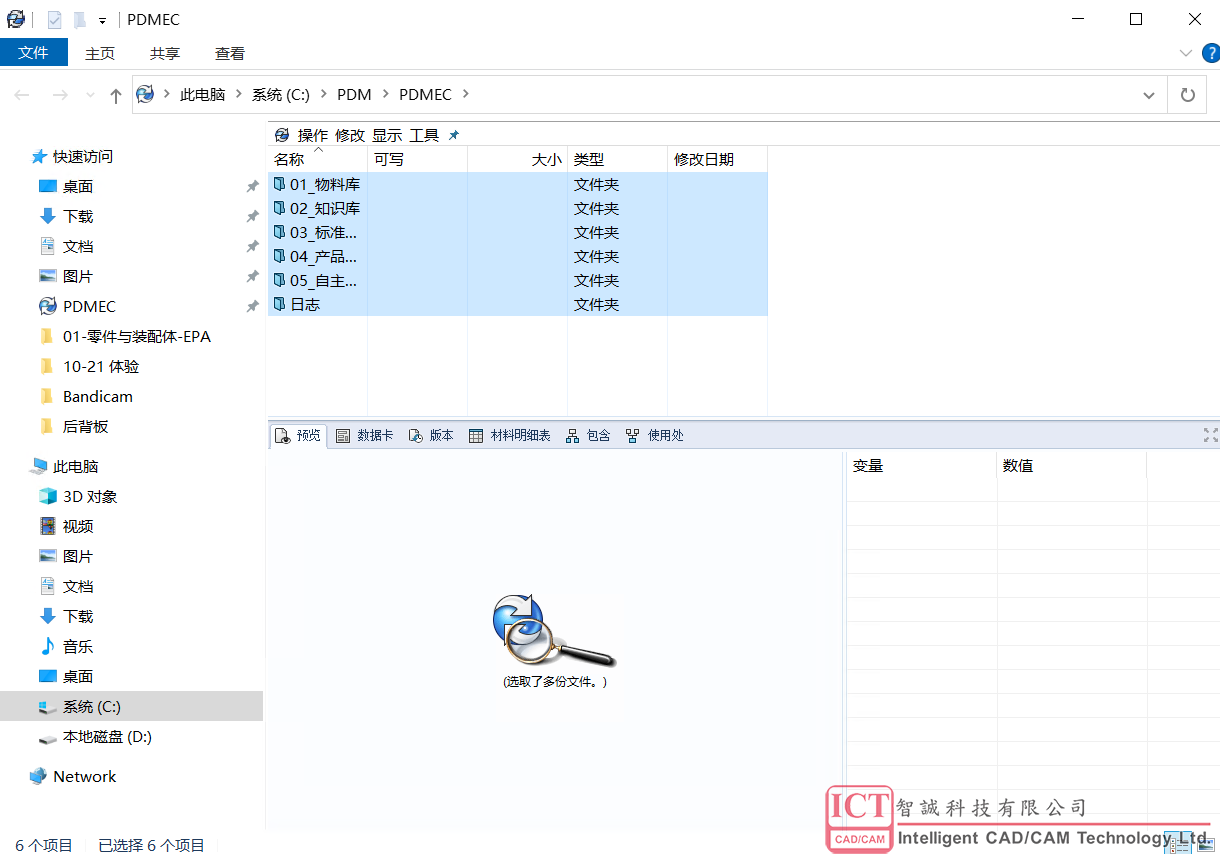Open the 查看 ribbon tab
1220x854 pixels.
pyautogui.click(x=230, y=53)
